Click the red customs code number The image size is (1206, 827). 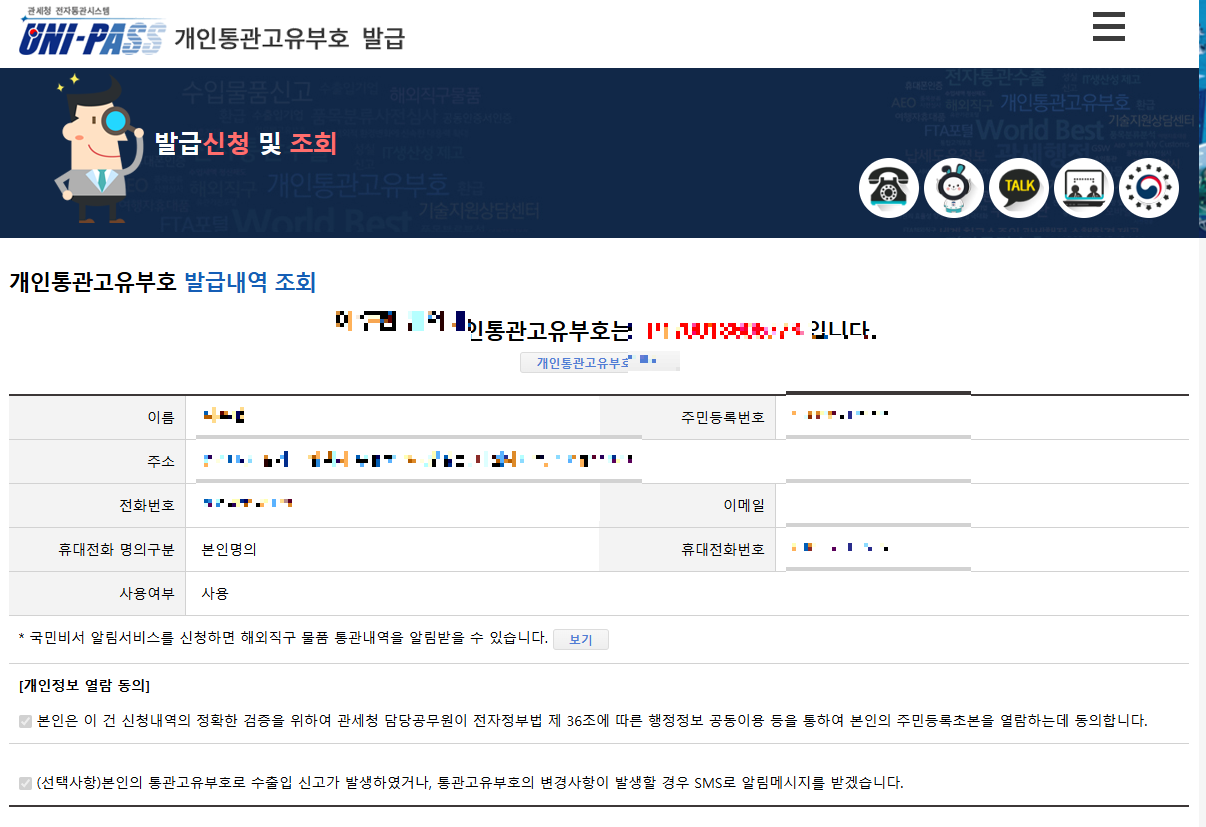[x=725, y=329]
